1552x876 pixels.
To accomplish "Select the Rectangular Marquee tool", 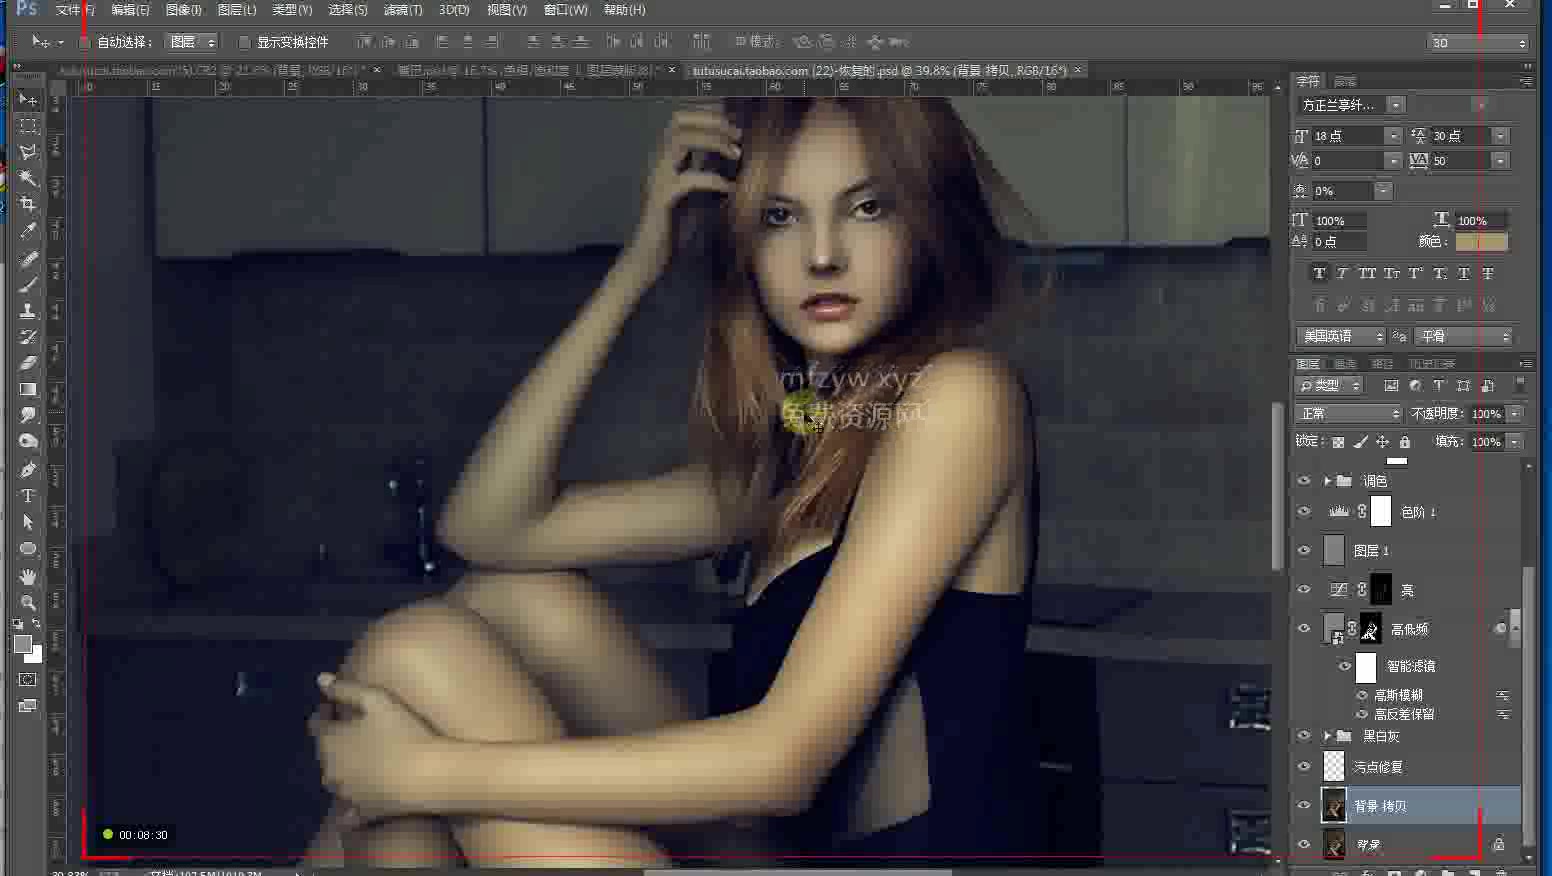I will coord(28,126).
